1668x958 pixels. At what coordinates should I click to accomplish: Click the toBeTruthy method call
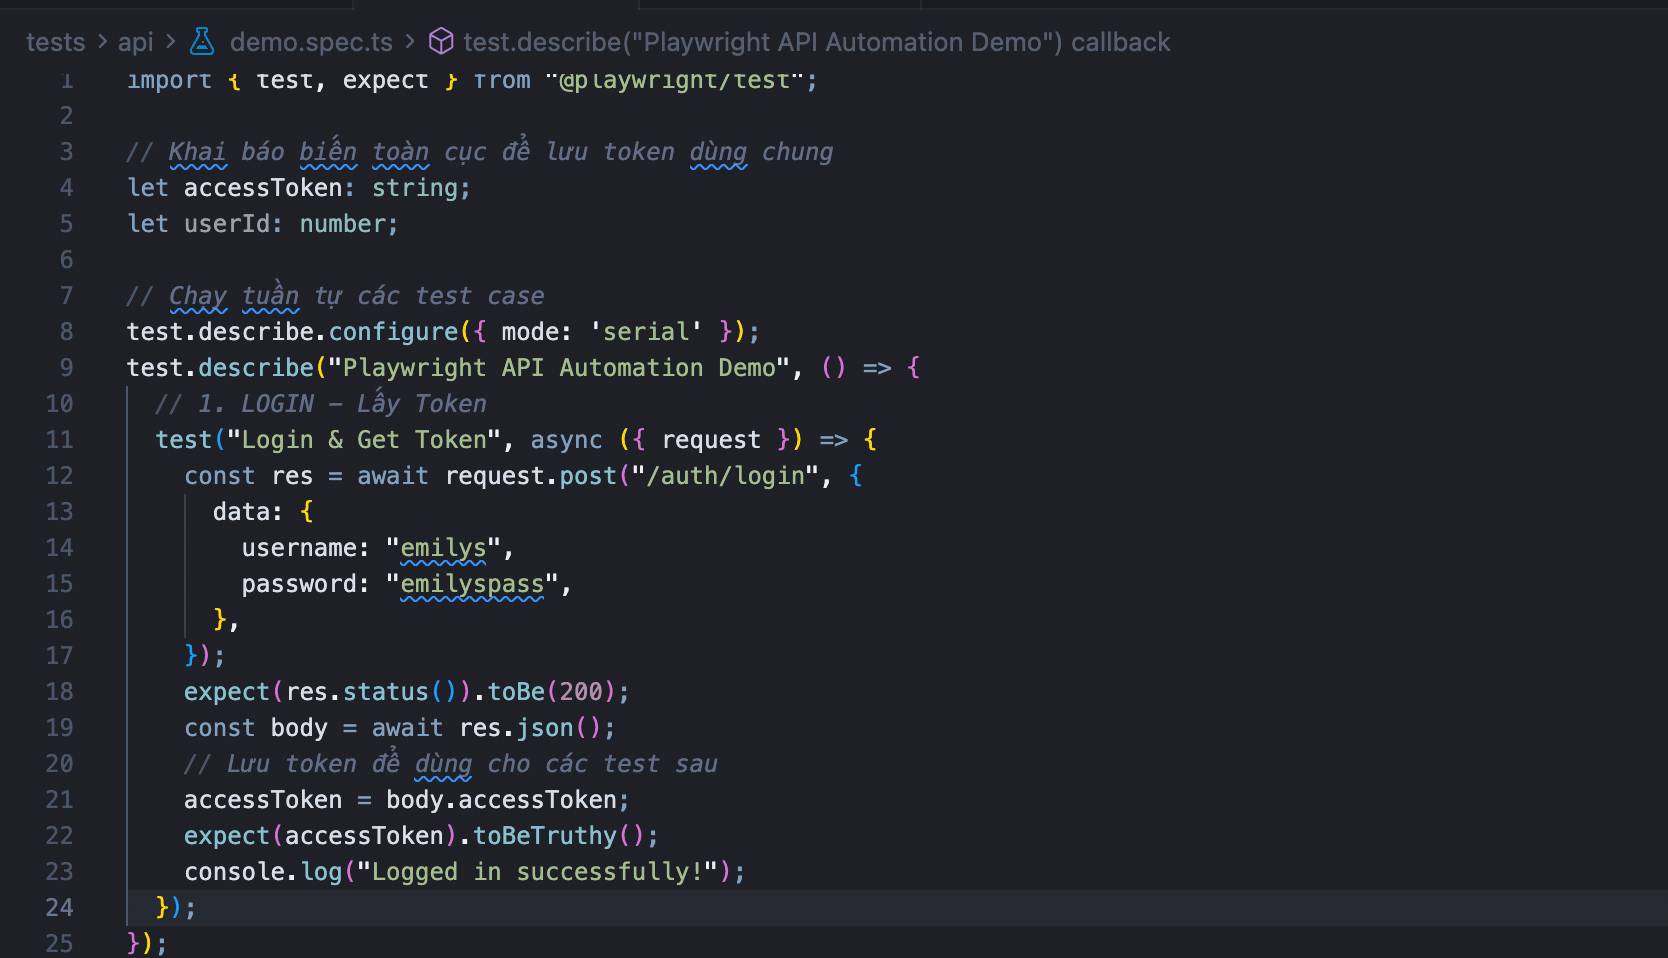pyautogui.click(x=545, y=836)
